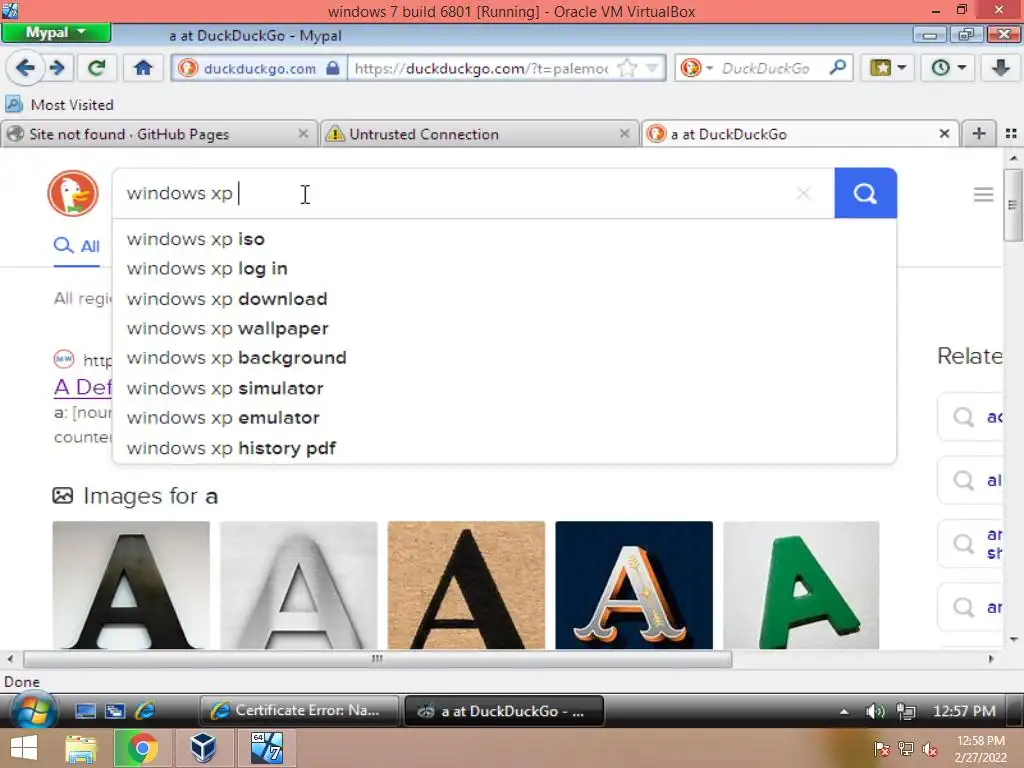
Task: Click the duckduckgo.com site identity button
Action: [x=258, y=68]
